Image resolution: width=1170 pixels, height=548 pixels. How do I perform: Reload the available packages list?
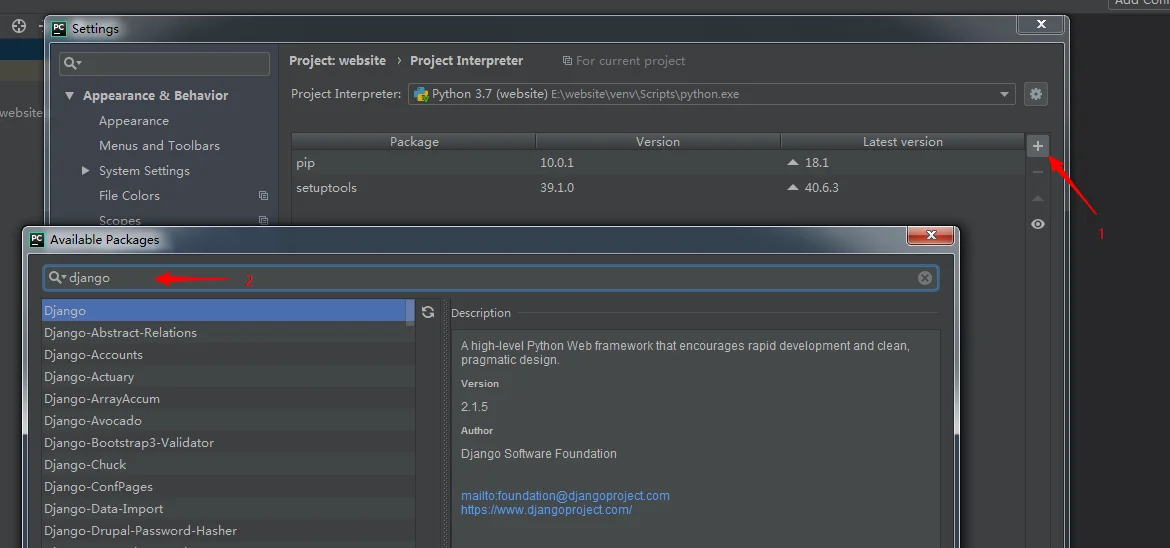(x=428, y=312)
